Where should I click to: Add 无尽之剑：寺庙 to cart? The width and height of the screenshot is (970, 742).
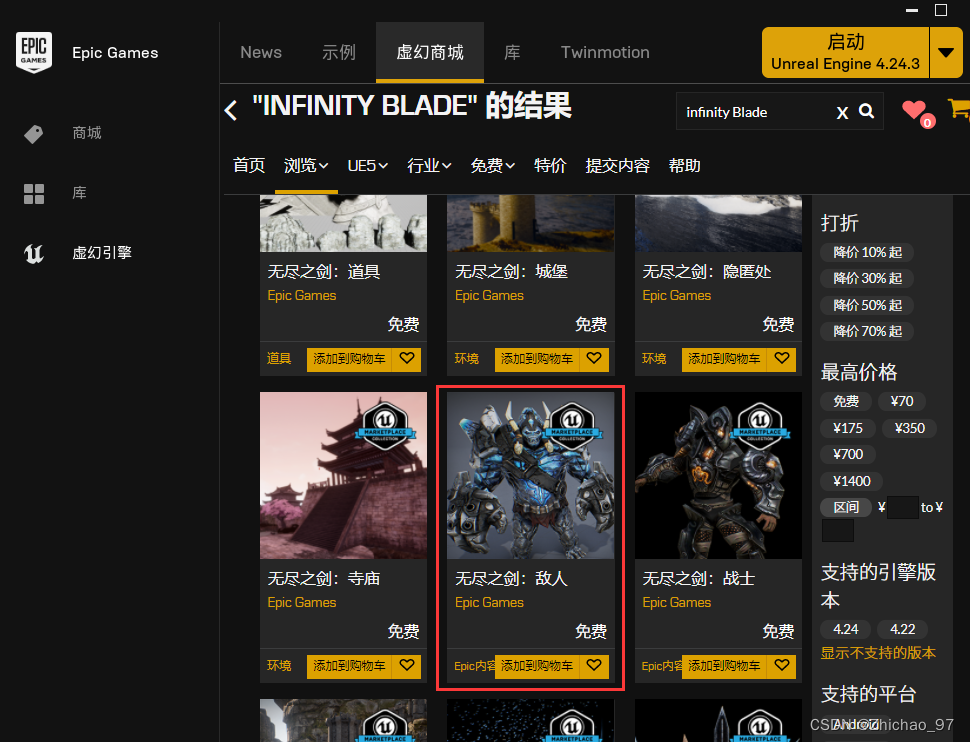[349, 666]
